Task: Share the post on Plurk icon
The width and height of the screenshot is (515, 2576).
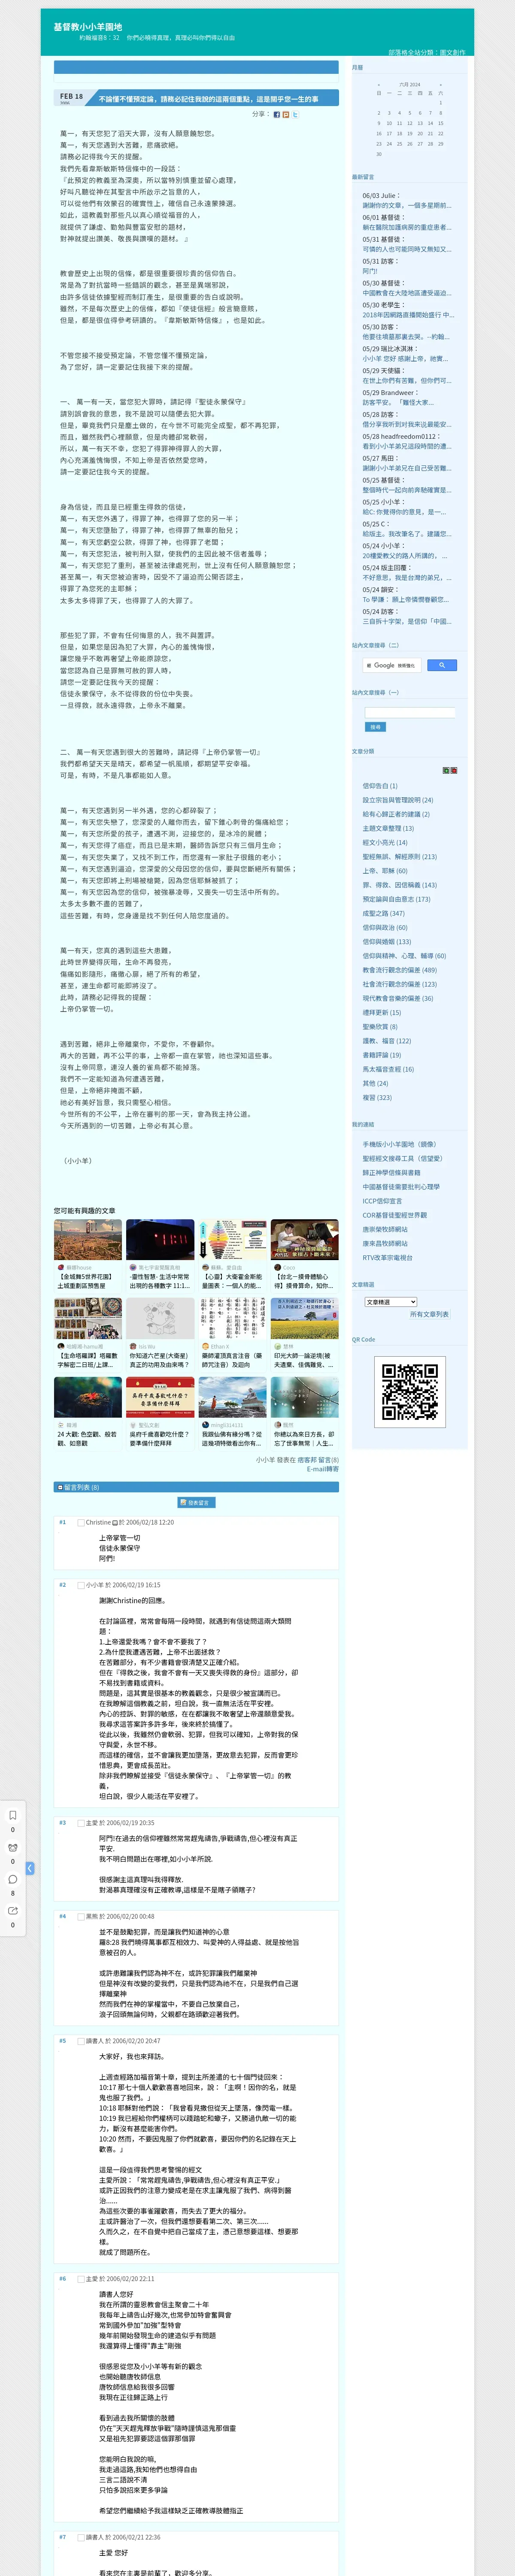Action: (x=285, y=115)
